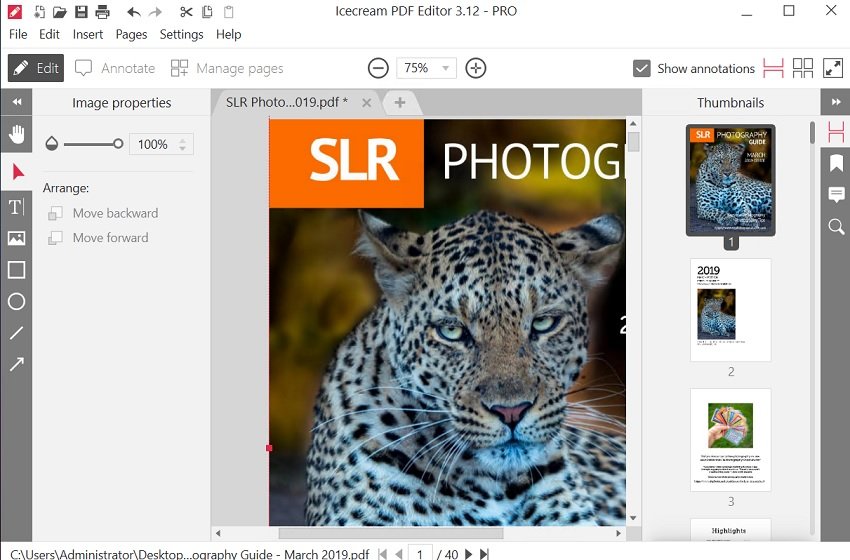850x560 pixels.
Task: Open the Bookmarks panel icon
Action: click(x=836, y=163)
